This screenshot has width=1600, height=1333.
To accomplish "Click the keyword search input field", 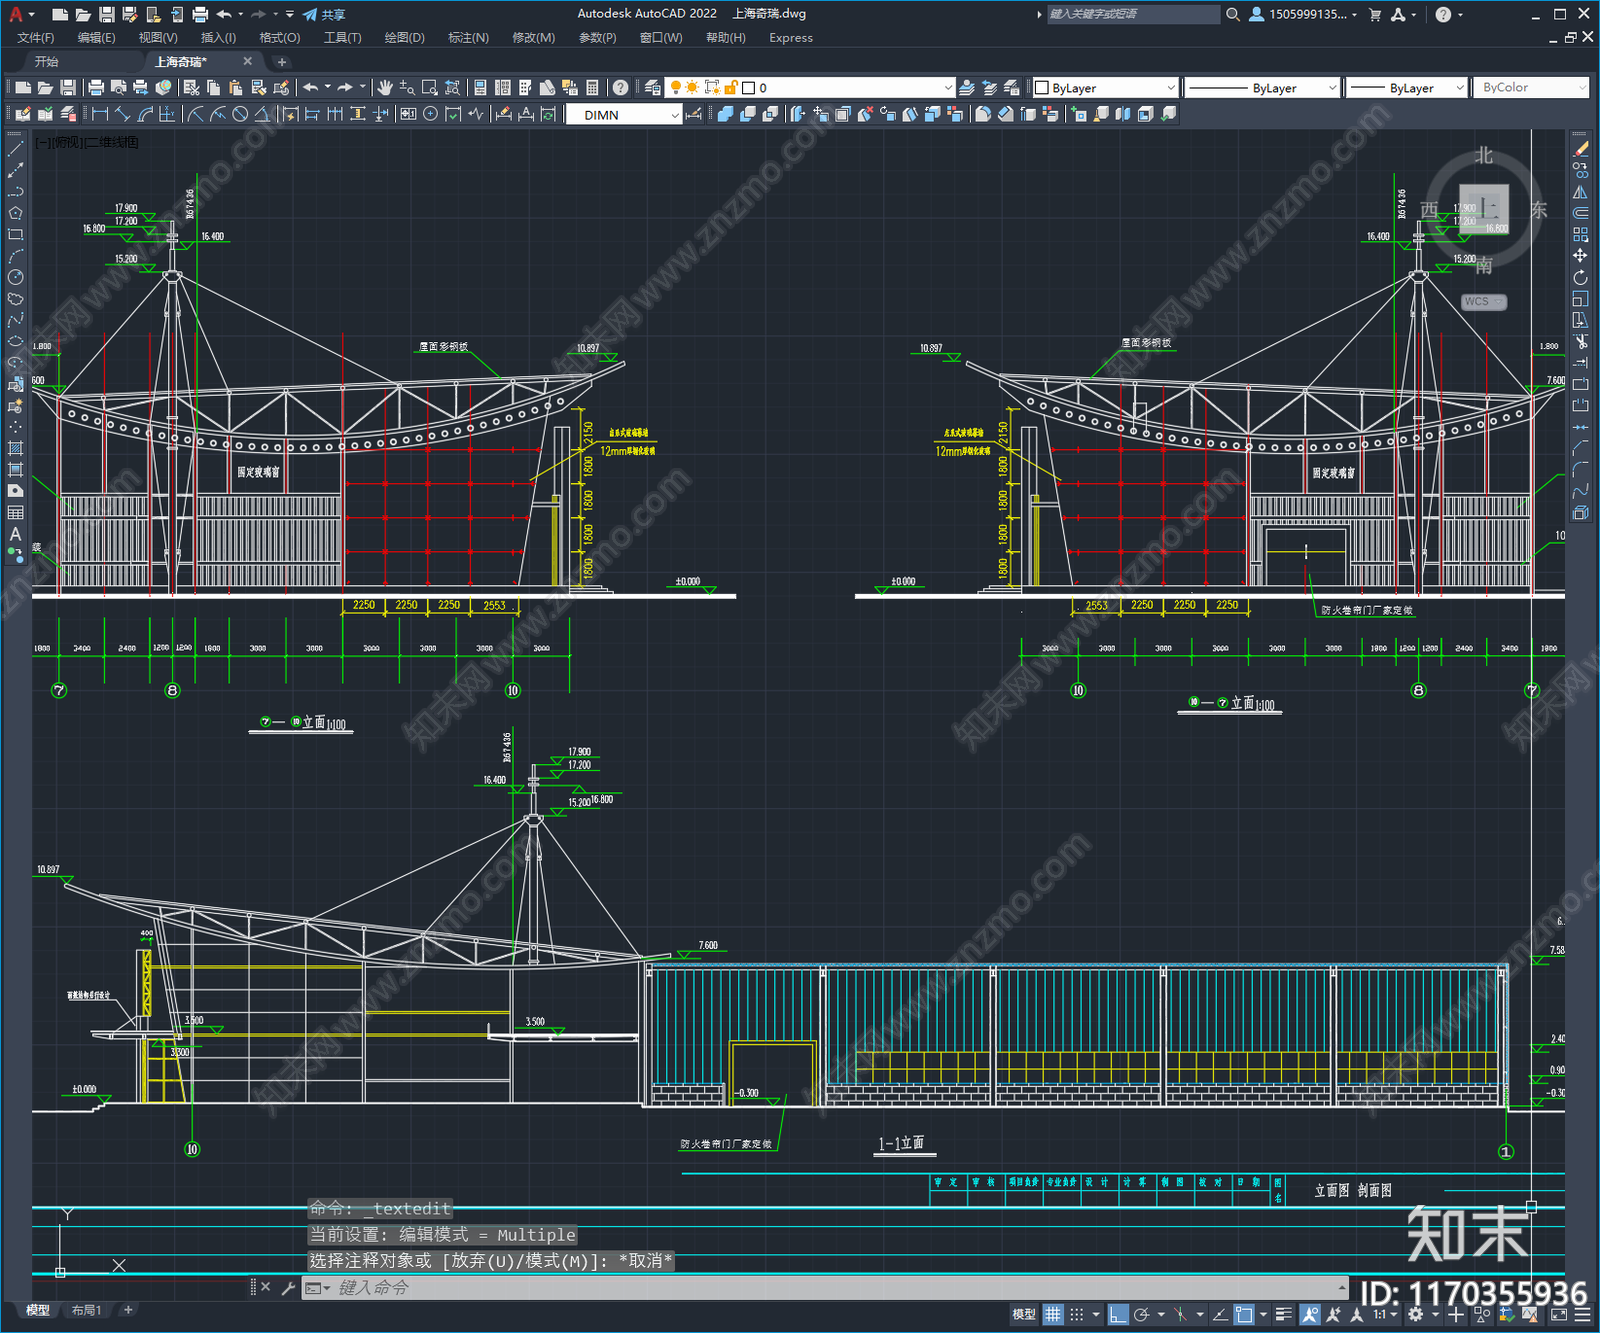I will point(1132,14).
